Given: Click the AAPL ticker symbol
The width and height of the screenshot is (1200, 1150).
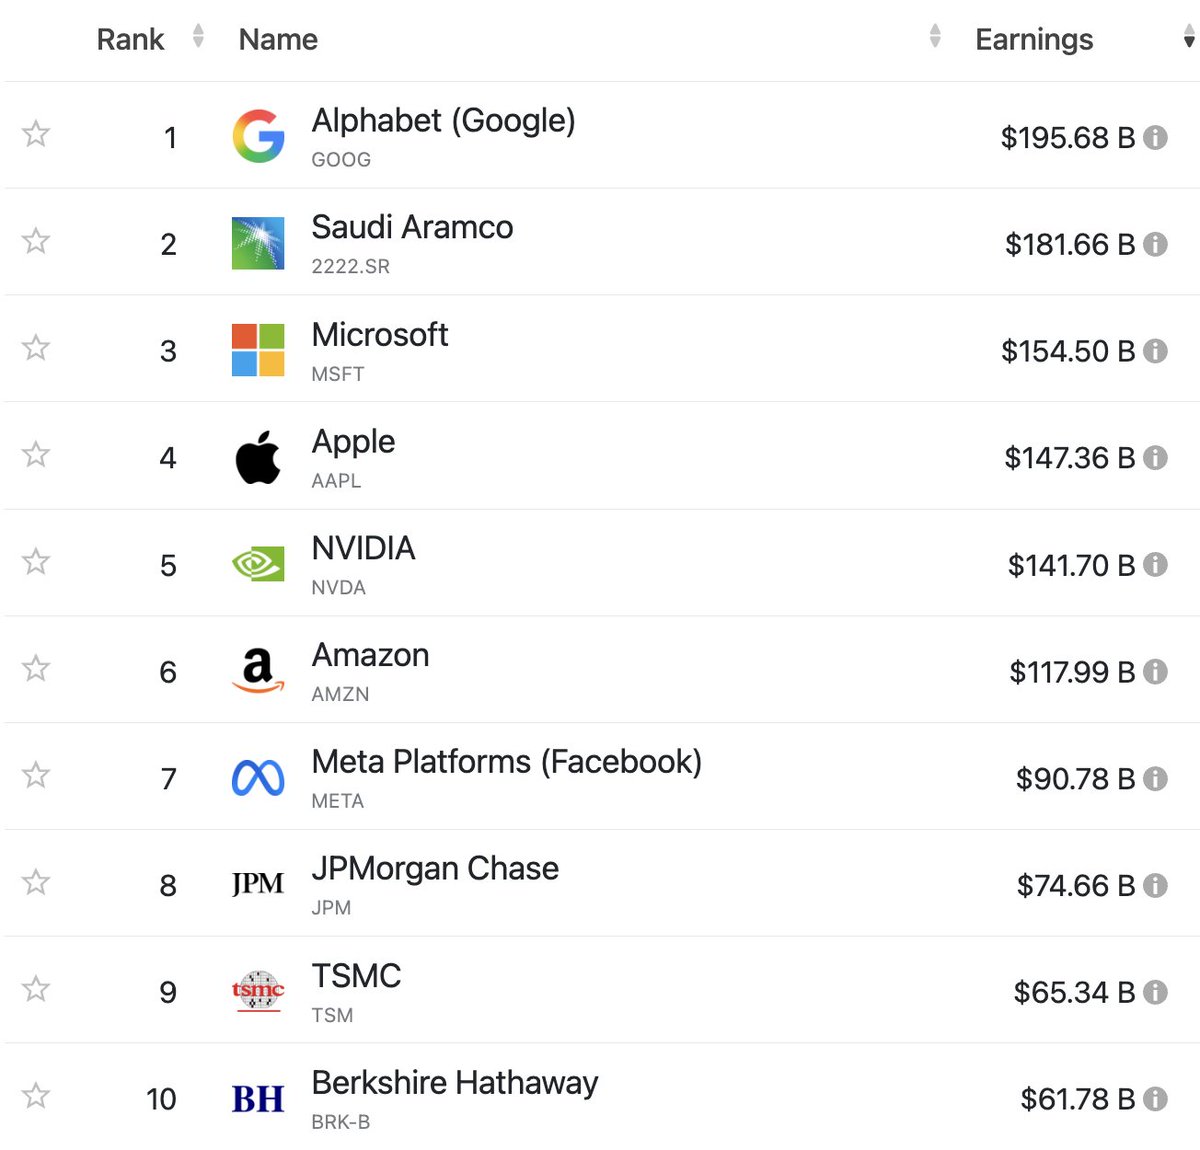Looking at the screenshot, I should [336, 481].
